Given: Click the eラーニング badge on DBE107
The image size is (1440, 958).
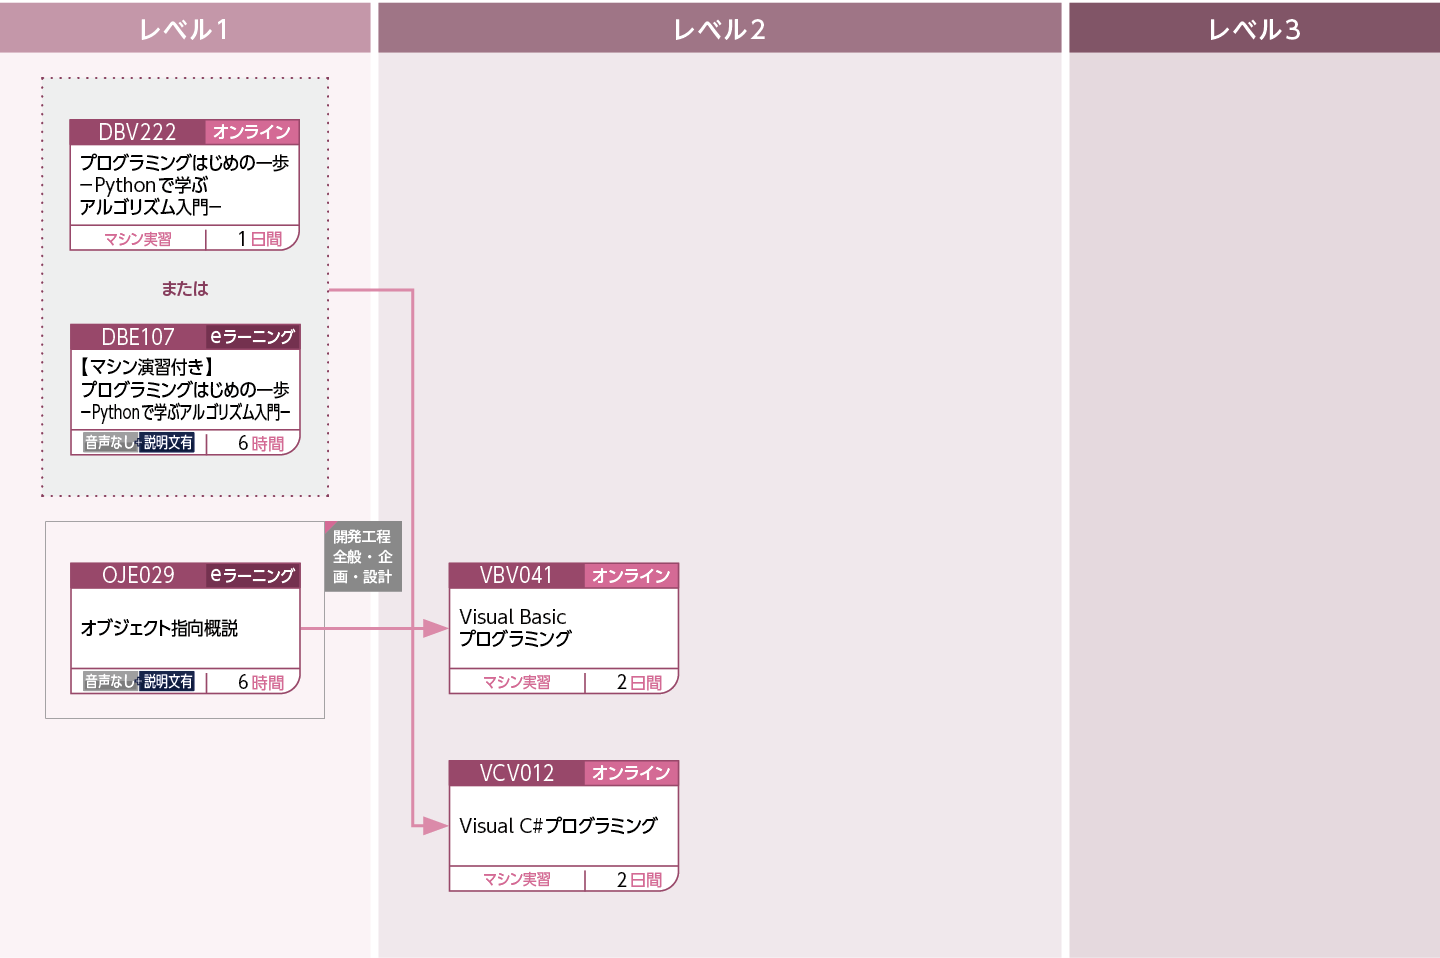Looking at the screenshot, I should click(x=250, y=337).
